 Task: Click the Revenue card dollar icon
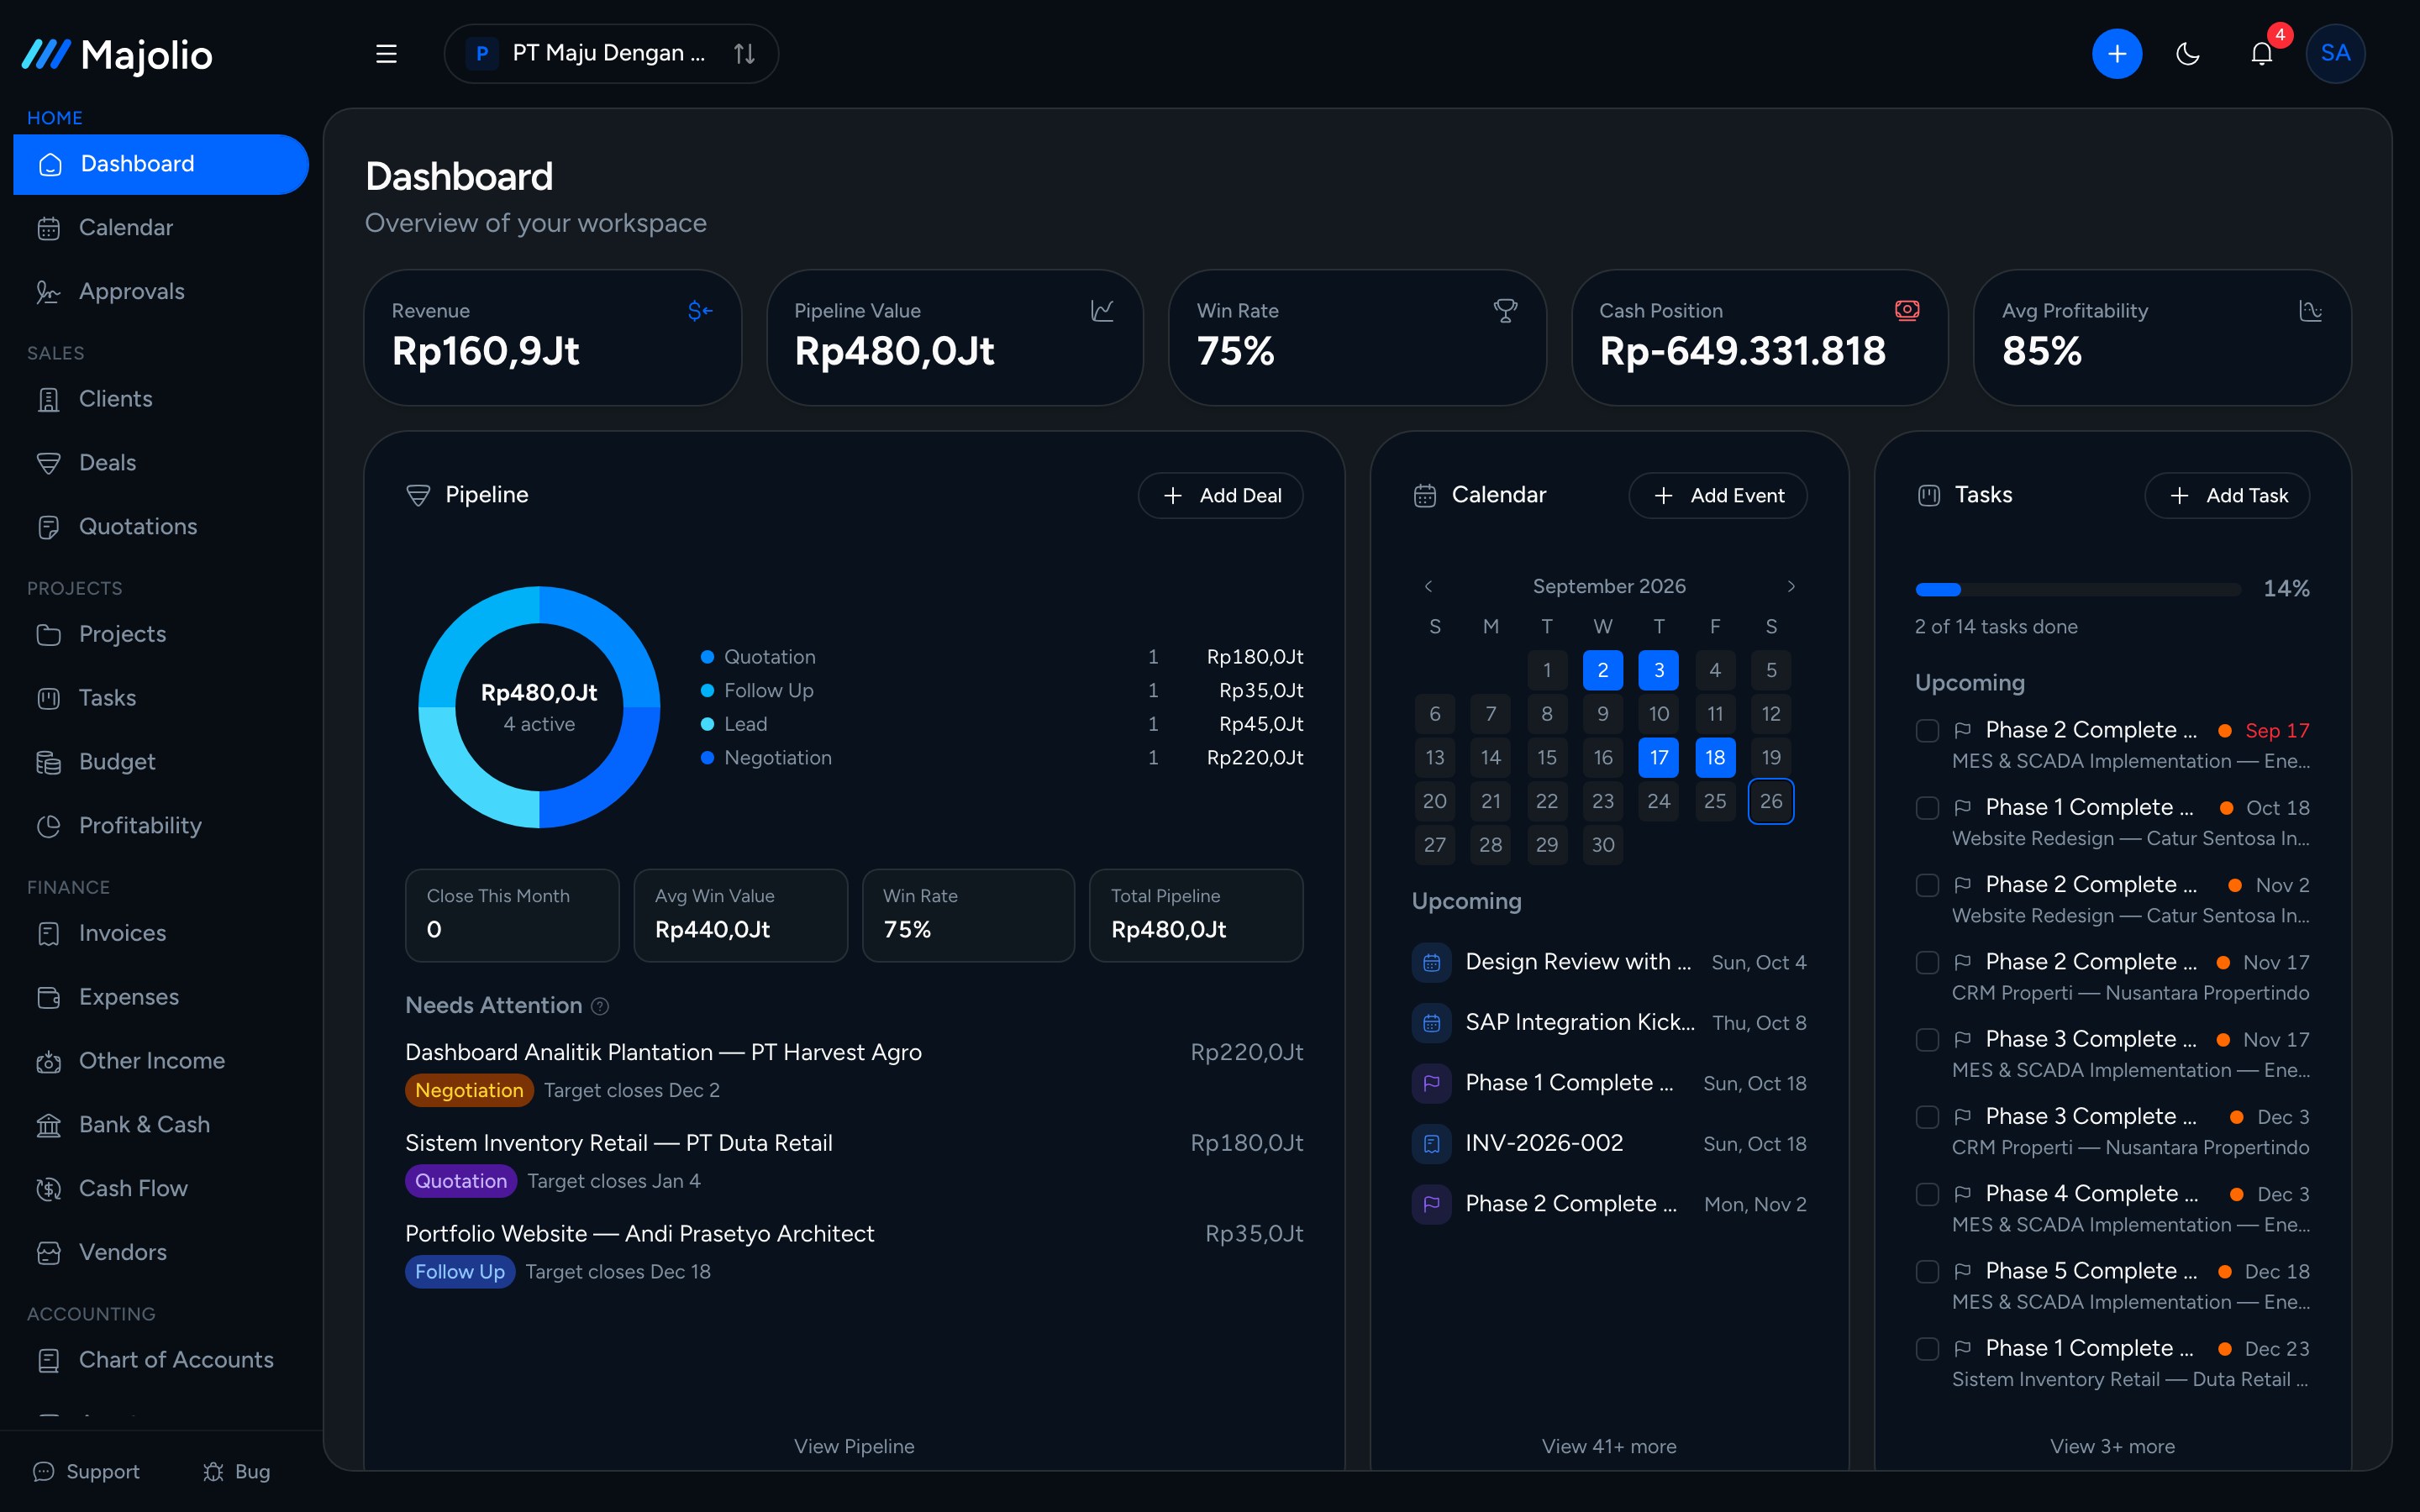point(700,311)
